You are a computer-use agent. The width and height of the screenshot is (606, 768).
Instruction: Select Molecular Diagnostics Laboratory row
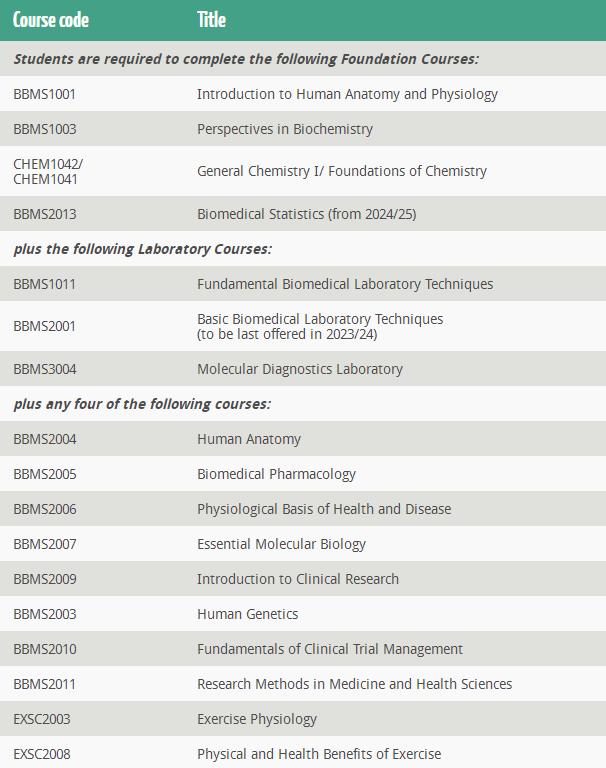(303, 369)
